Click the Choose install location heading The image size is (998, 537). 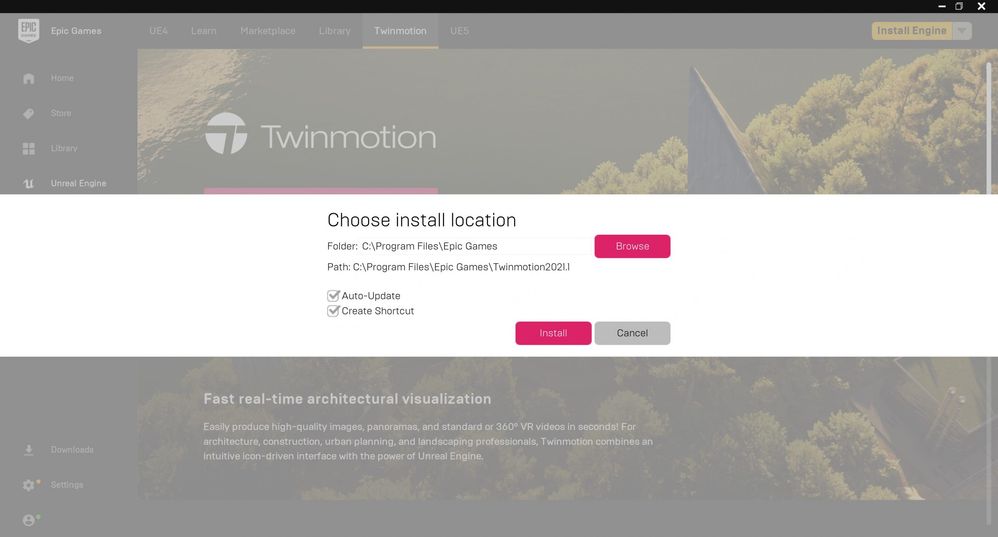coord(421,220)
